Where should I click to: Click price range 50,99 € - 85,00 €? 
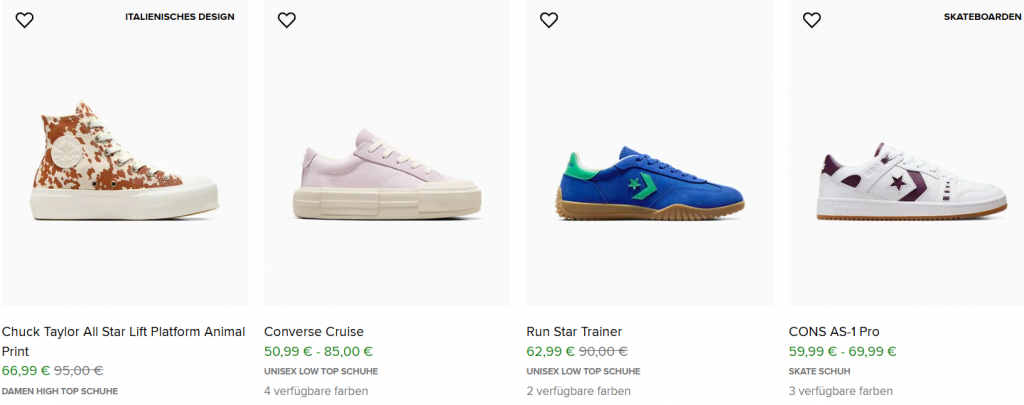(x=318, y=351)
